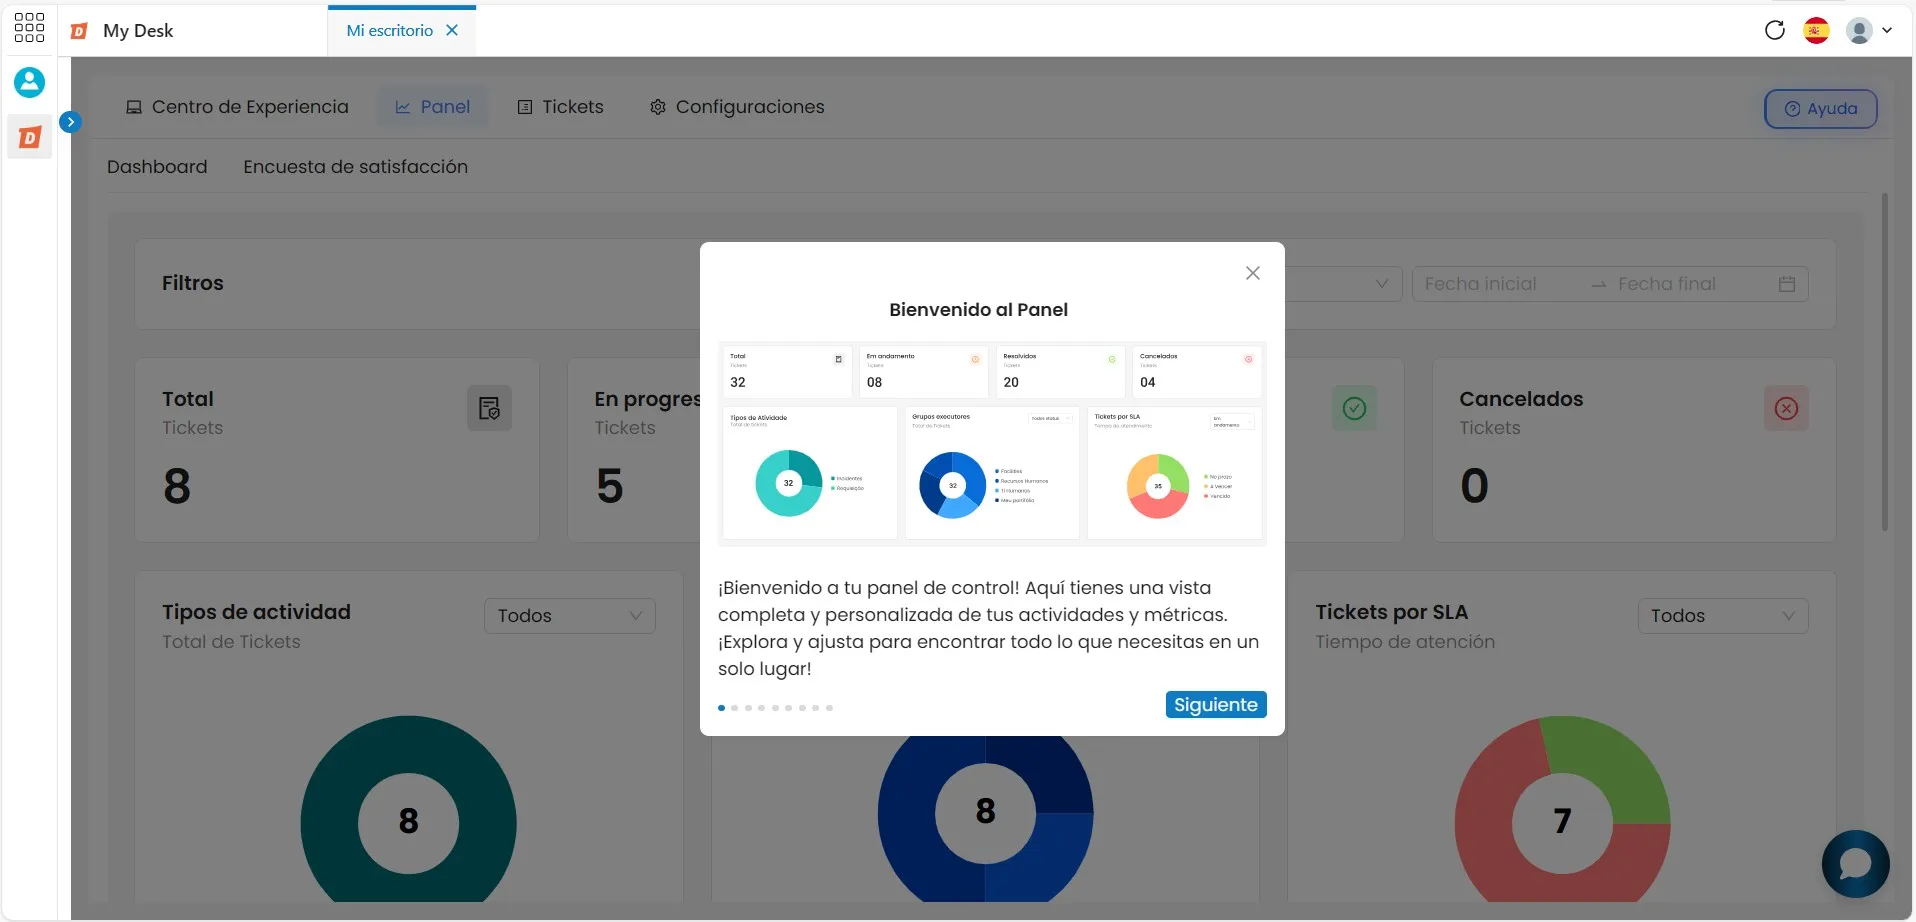The height and width of the screenshot is (922, 1916).
Task: Close the Bienvenido al Panel dialog
Action: click(x=1252, y=273)
